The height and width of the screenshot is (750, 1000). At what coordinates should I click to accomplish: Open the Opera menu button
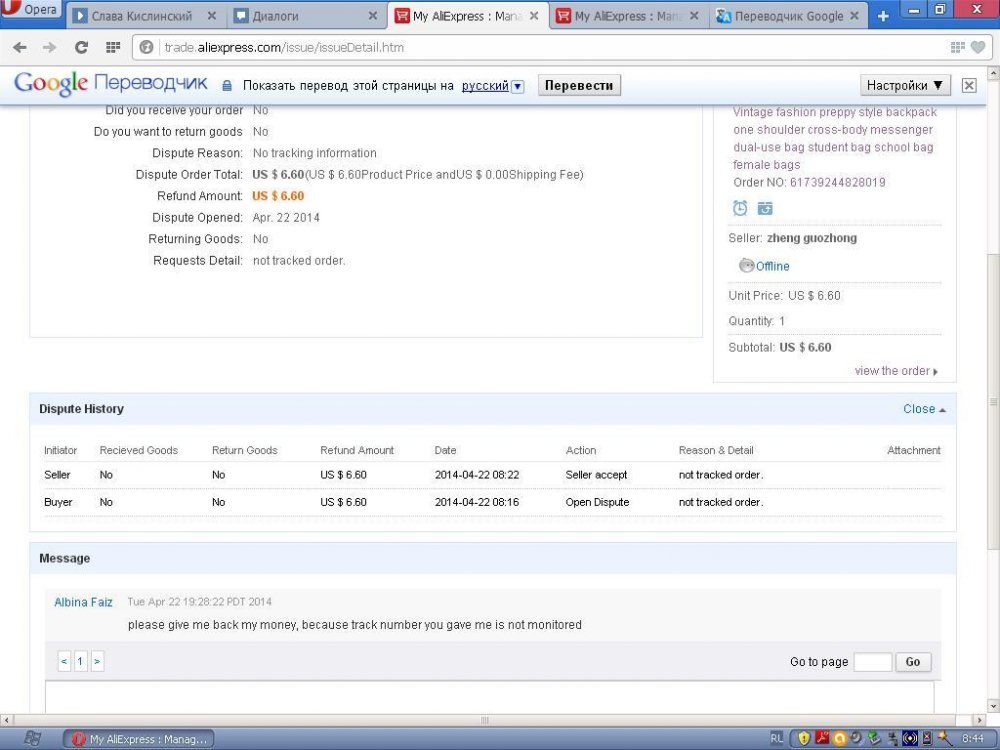point(32,10)
